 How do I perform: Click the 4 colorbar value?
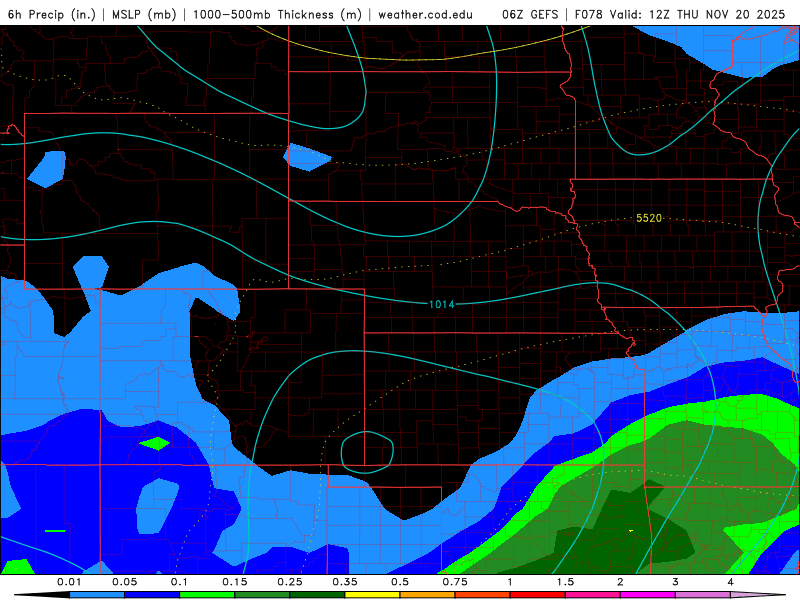pyautogui.click(x=731, y=582)
